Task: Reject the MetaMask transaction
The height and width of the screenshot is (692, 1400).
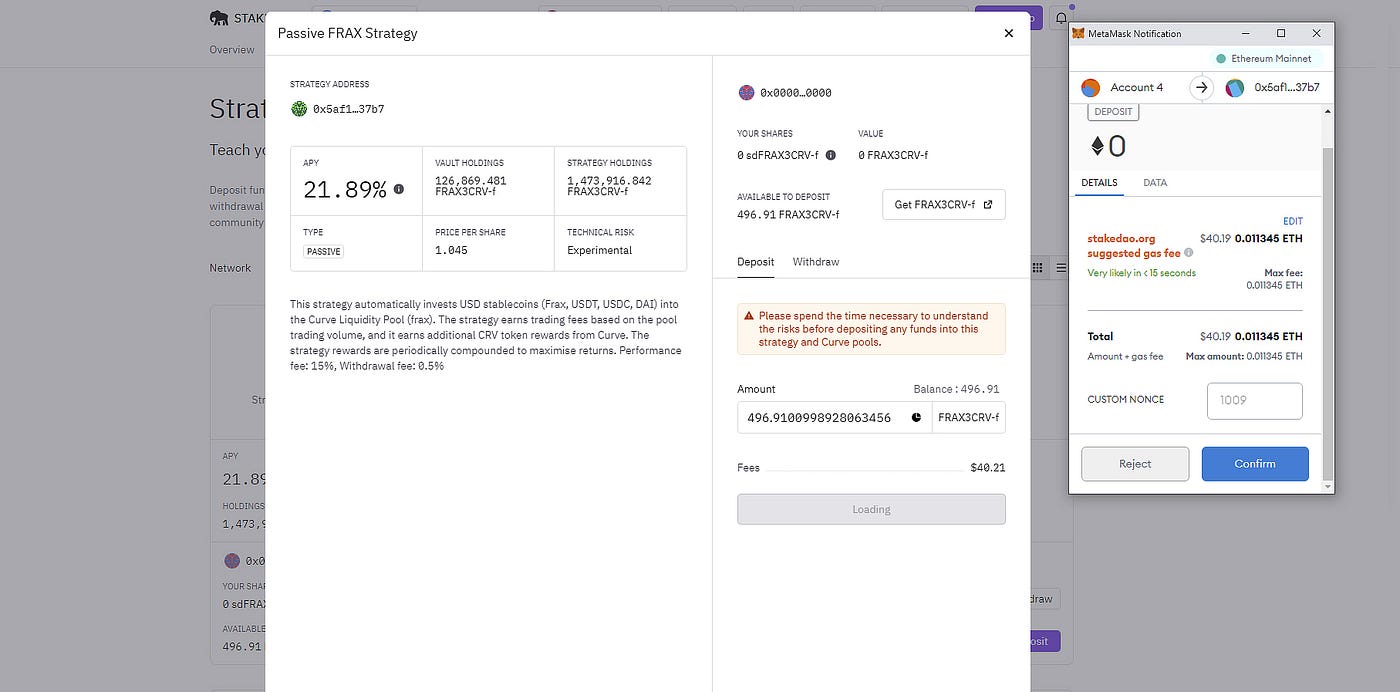Action: [x=1135, y=464]
